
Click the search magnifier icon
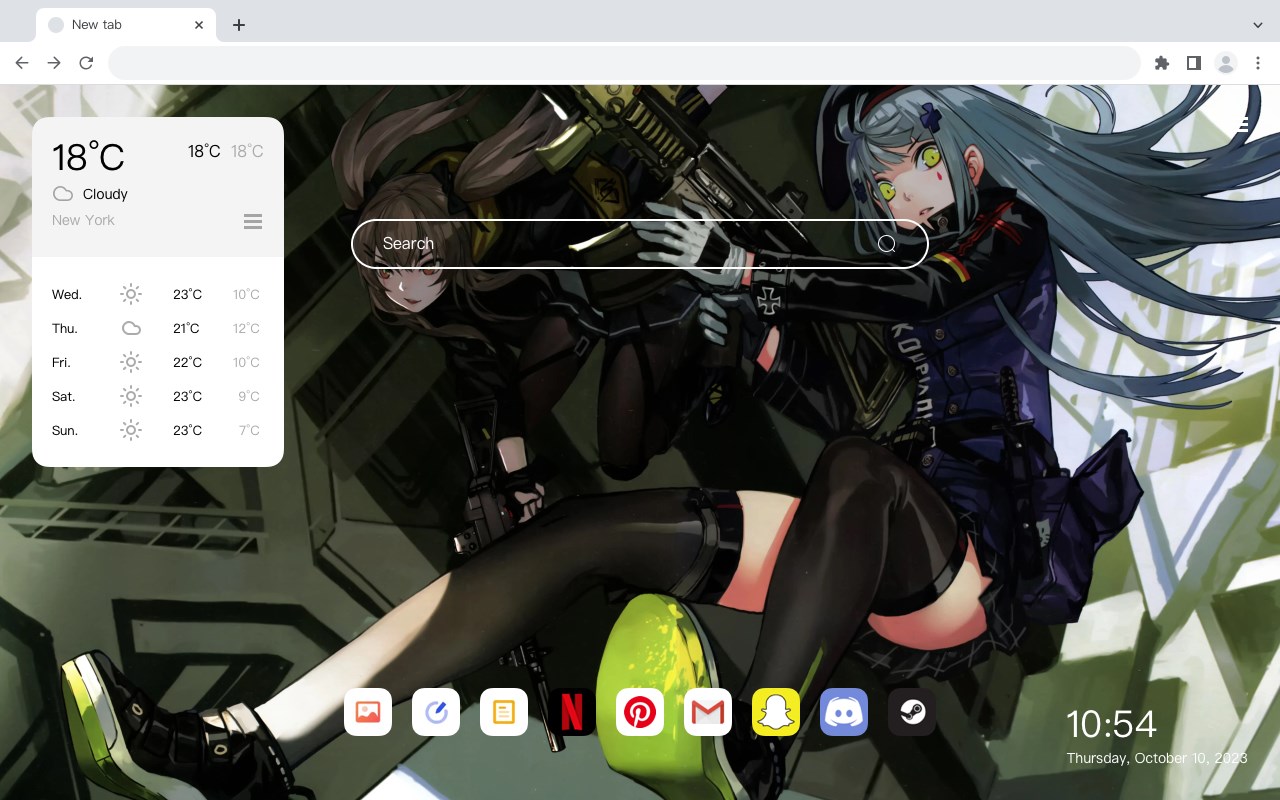[x=887, y=244]
